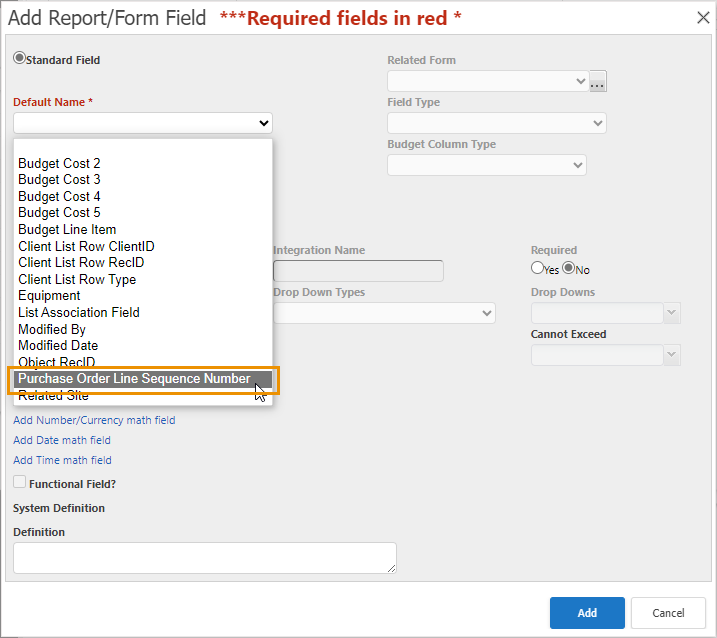Choose Budget Cost 5 from list
Image resolution: width=717 pixels, height=638 pixels.
click(x=143, y=213)
